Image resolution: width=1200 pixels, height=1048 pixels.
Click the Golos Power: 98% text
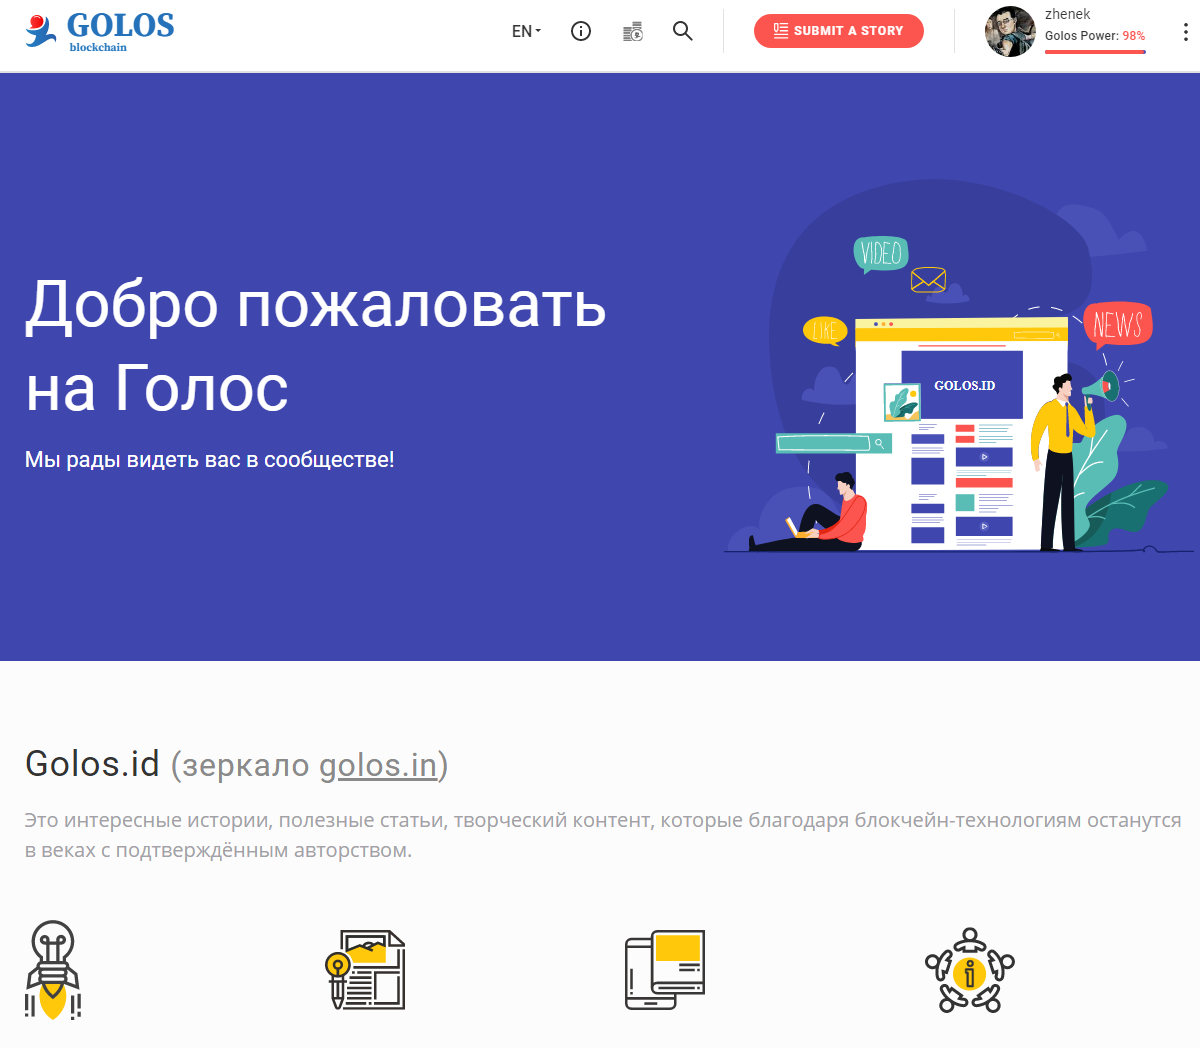pyautogui.click(x=1095, y=35)
